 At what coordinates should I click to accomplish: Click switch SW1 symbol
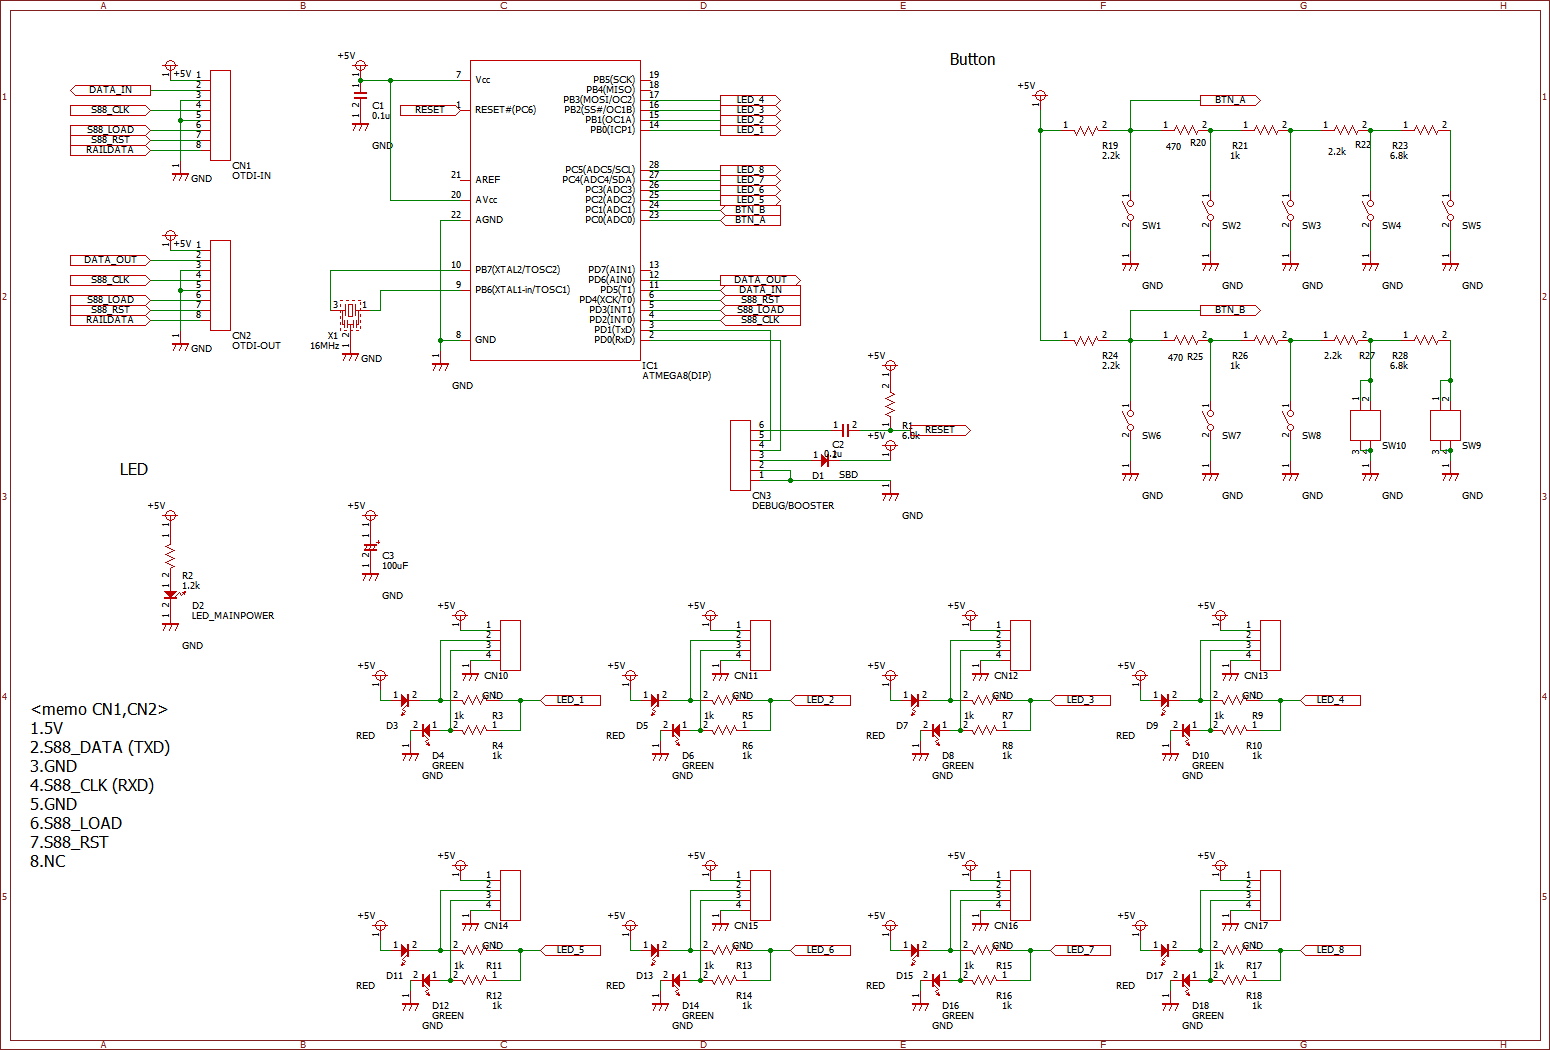coord(1130,210)
